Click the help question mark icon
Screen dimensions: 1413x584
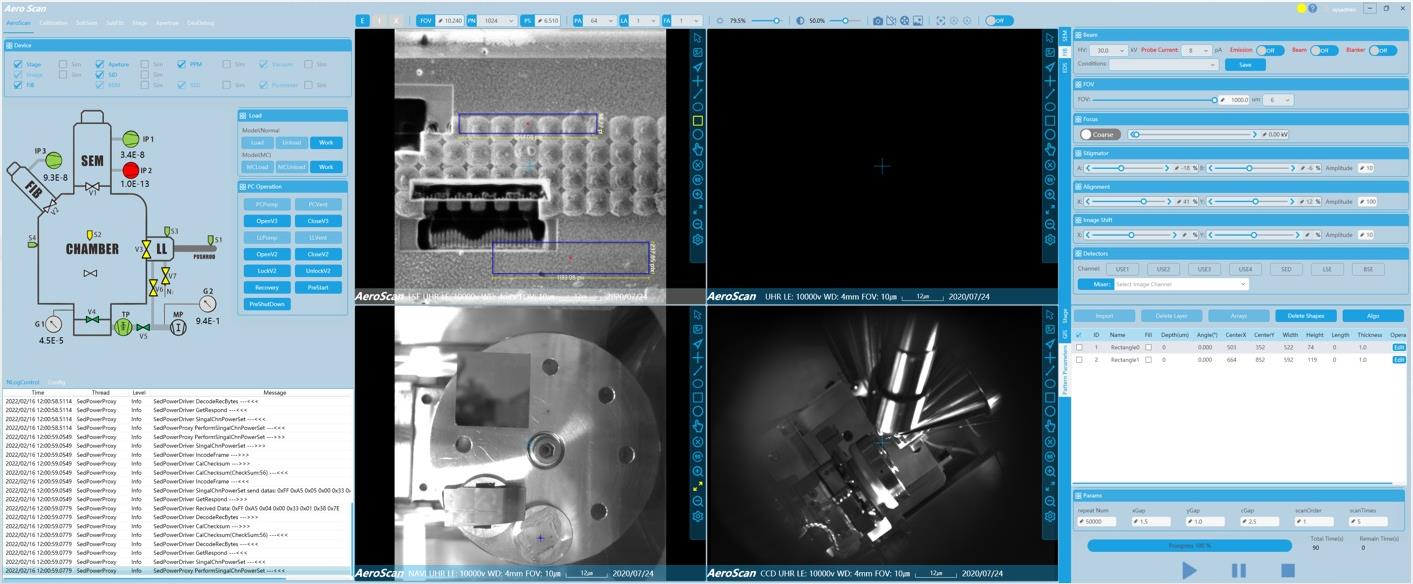pyautogui.click(x=1314, y=8)
